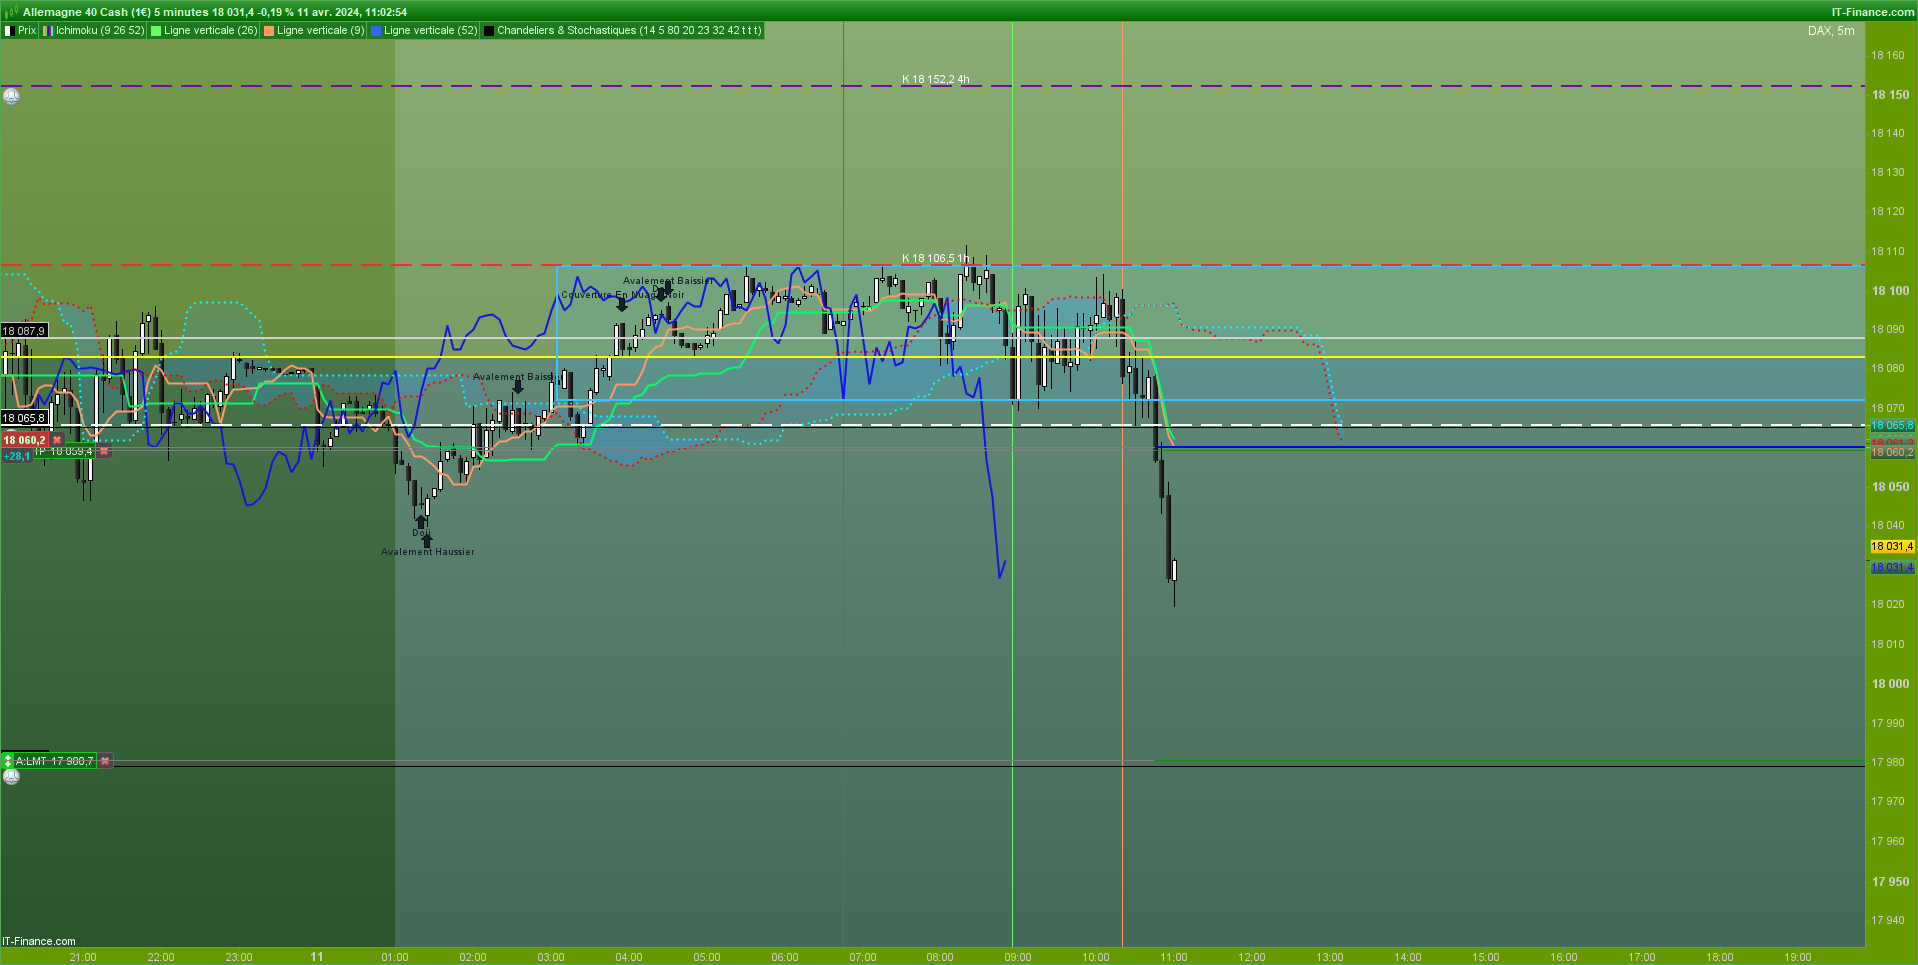1918x965 pixels.
Task: Click the IT-Finance.com link at bottom left
Action: coord(39,941)
